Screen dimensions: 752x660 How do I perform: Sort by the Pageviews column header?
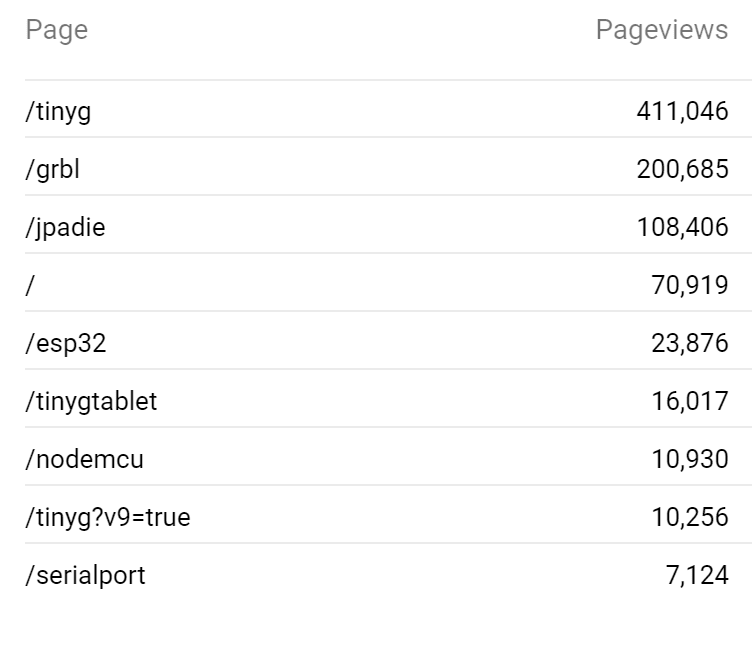[661, 30]
